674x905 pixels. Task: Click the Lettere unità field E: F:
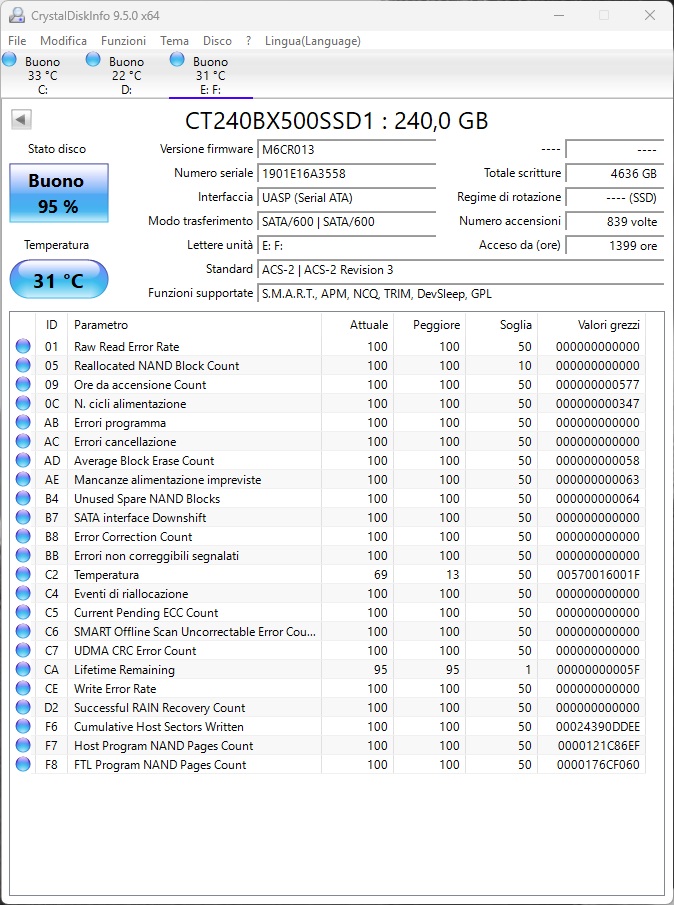346,245
